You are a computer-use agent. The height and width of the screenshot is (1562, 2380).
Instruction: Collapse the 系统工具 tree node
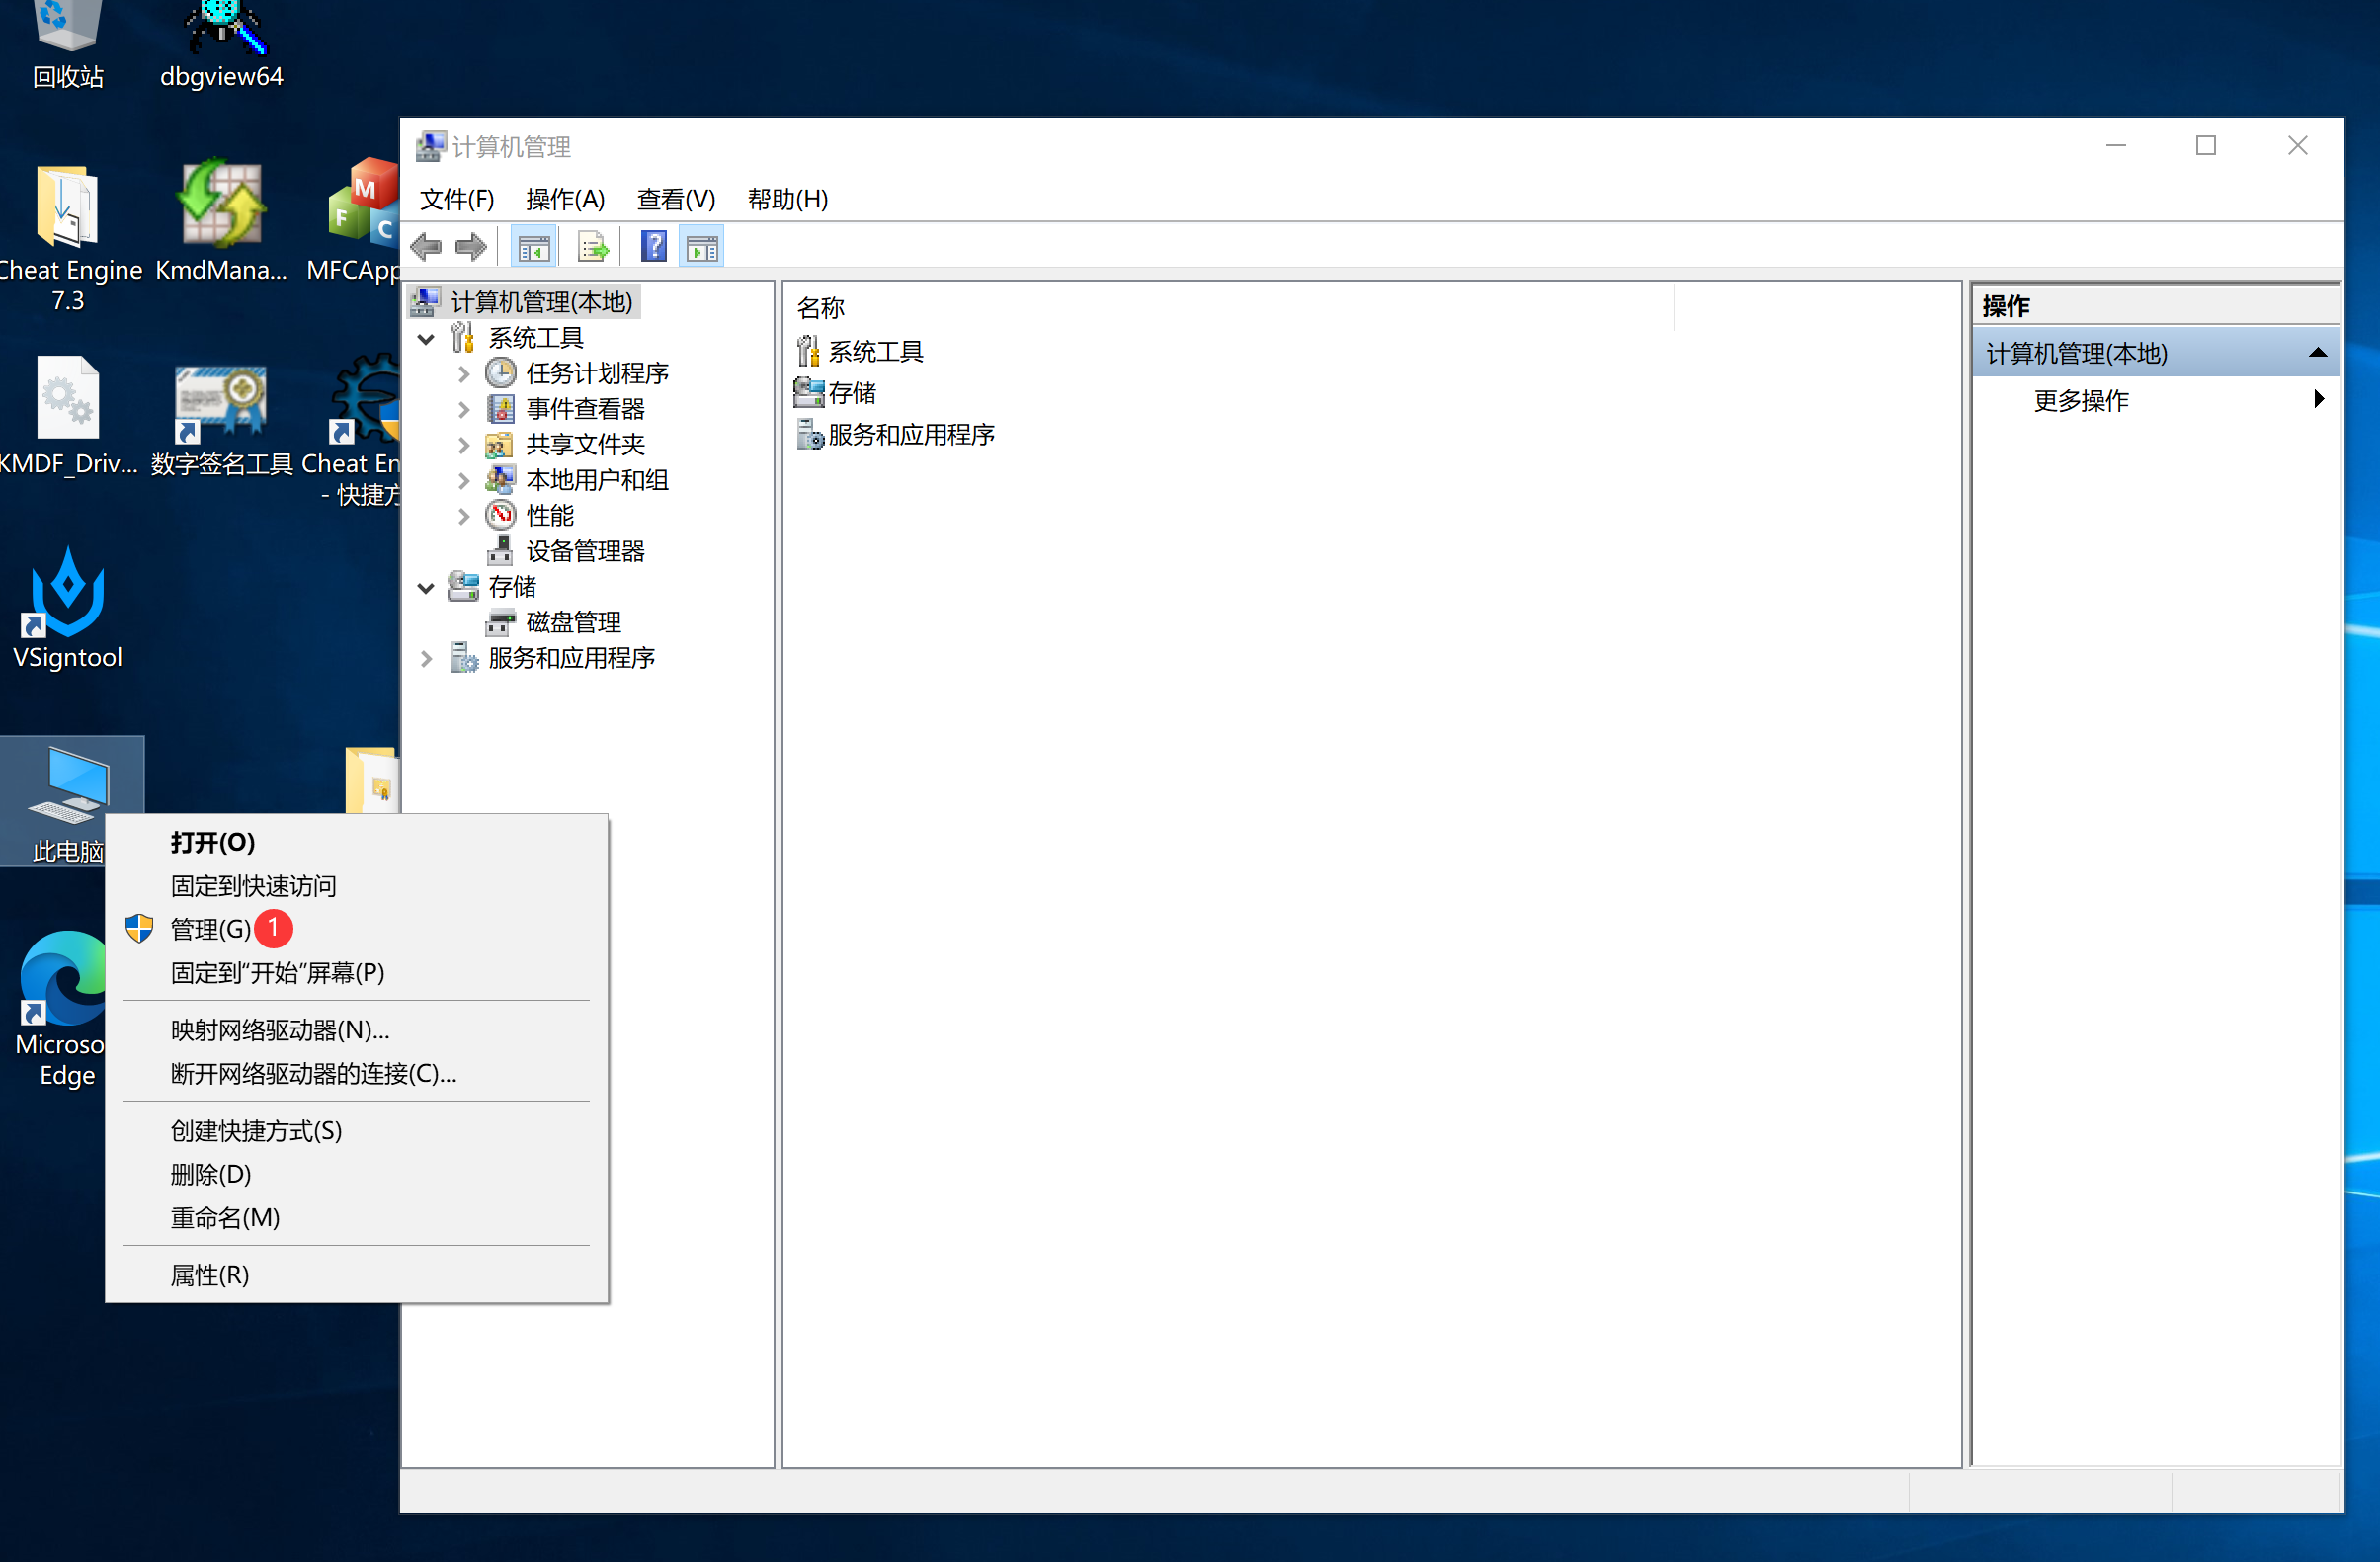click(426, 339)
